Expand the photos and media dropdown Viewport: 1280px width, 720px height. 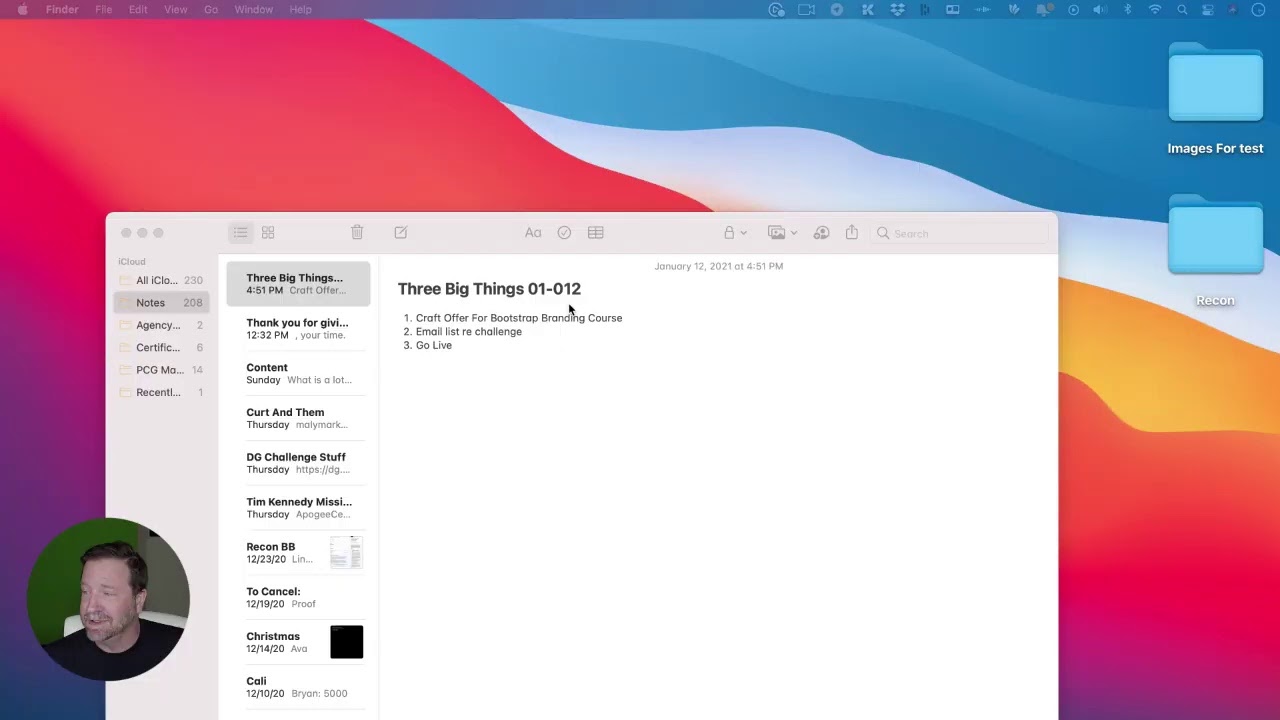point(782,233)
